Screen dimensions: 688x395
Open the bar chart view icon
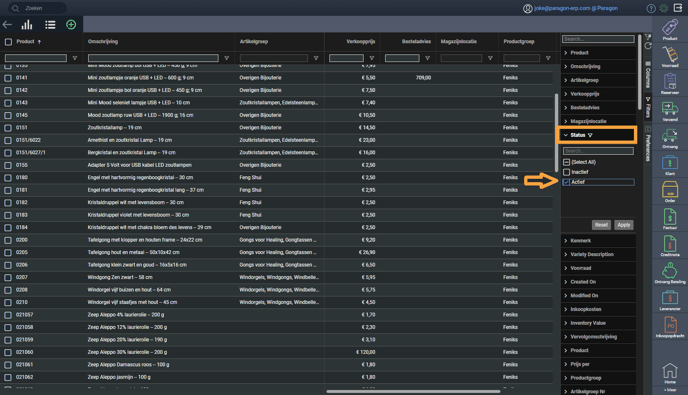coord(27,25)
